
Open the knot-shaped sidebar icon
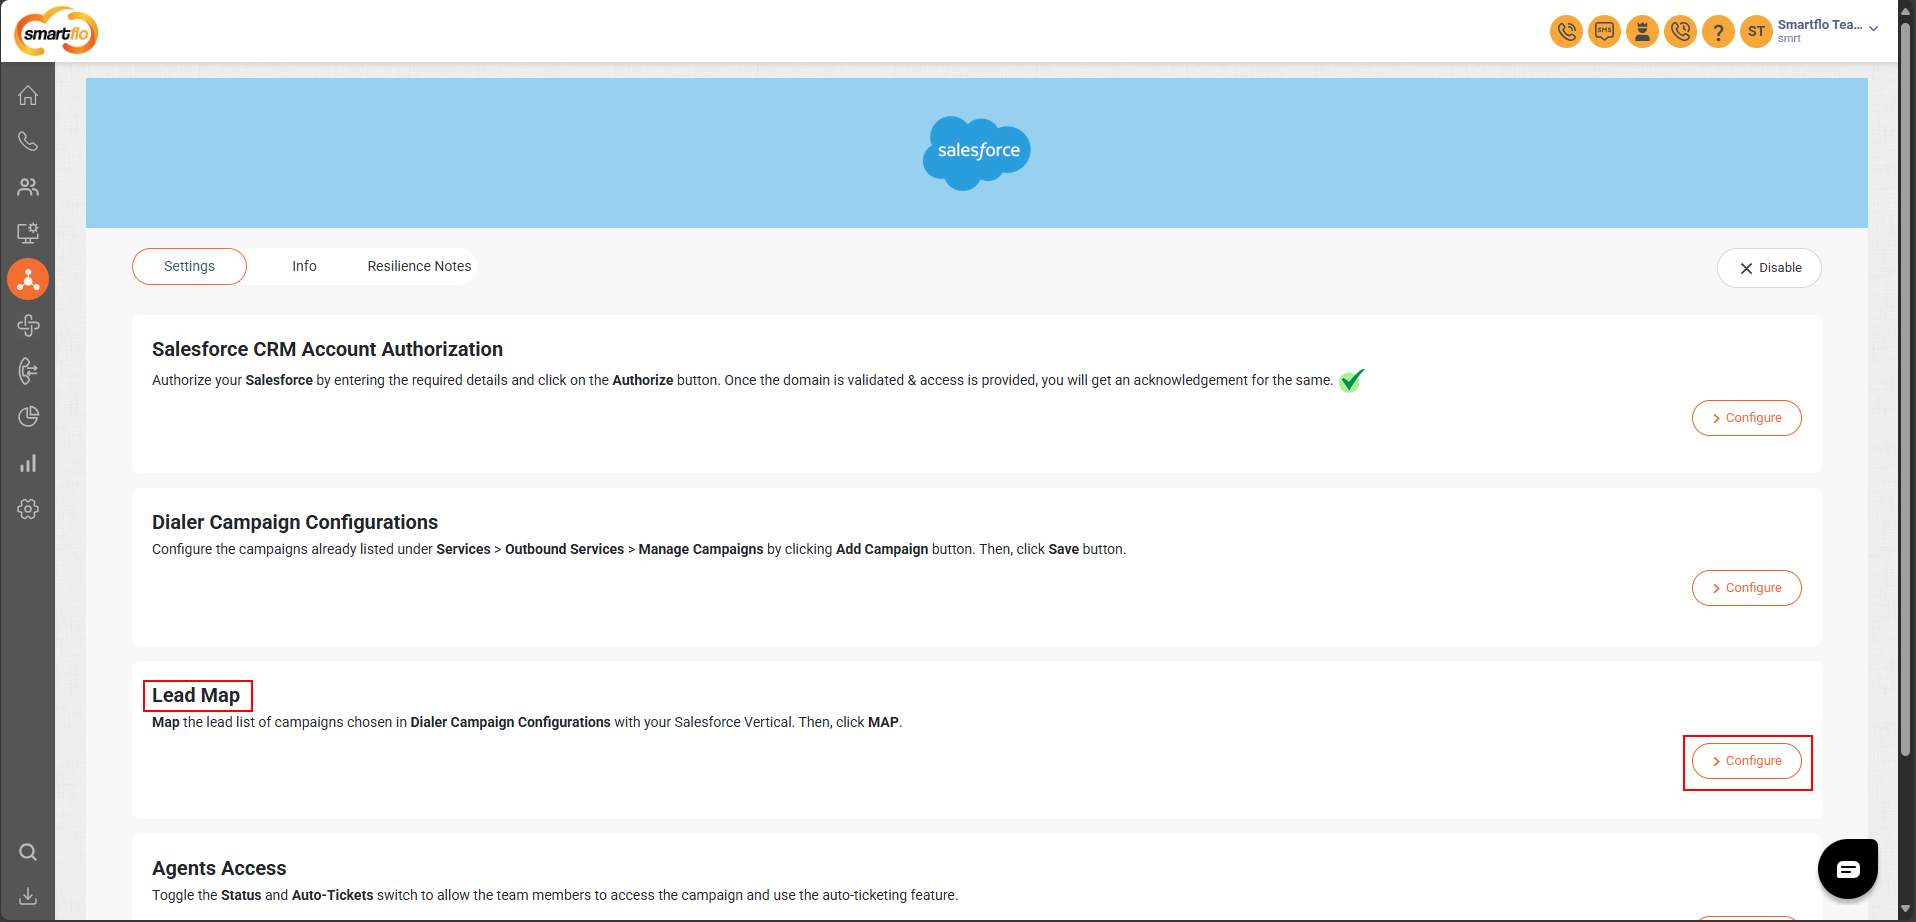click(28, 325)
